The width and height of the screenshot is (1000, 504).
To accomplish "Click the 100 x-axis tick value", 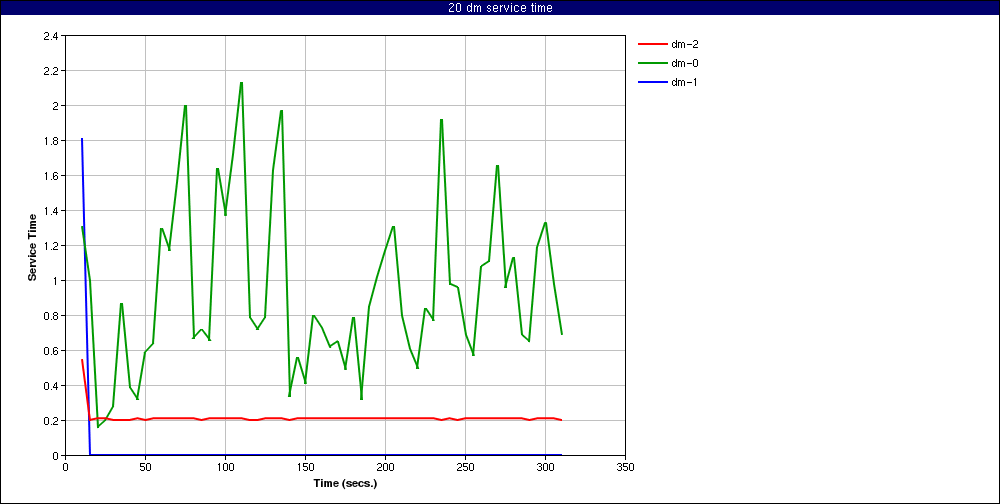I will click(x=225, y=467).
